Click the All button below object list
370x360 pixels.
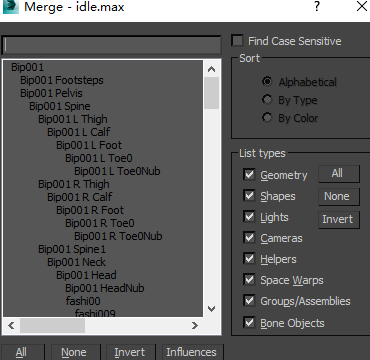click(x=22, y=352)
